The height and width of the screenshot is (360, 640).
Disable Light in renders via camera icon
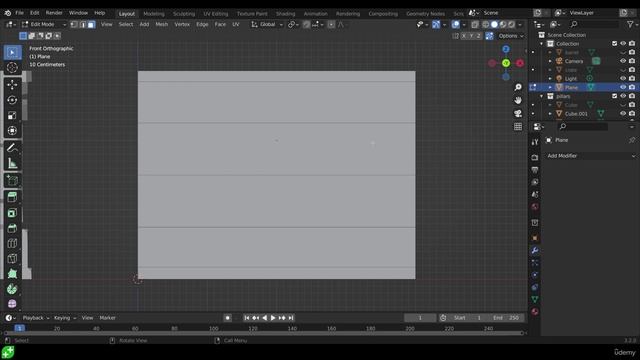tap(632, 78)
